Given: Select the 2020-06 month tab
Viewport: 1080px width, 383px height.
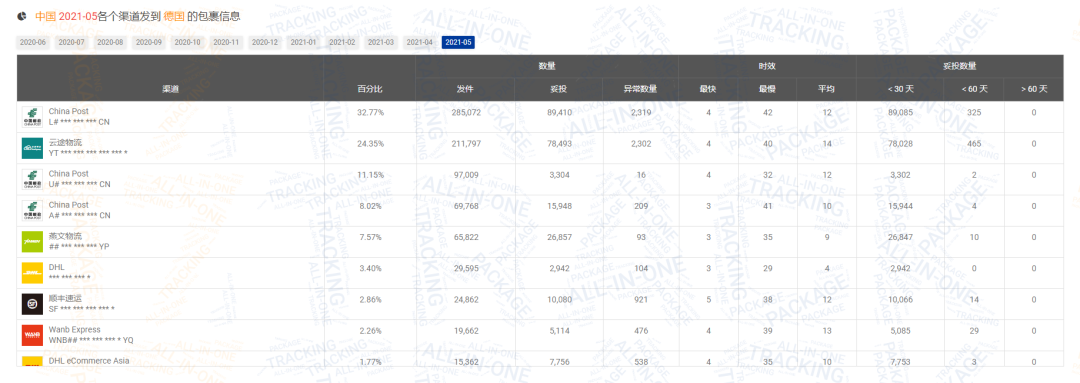Looking at the screenshot, I should (x=33, y=43).
